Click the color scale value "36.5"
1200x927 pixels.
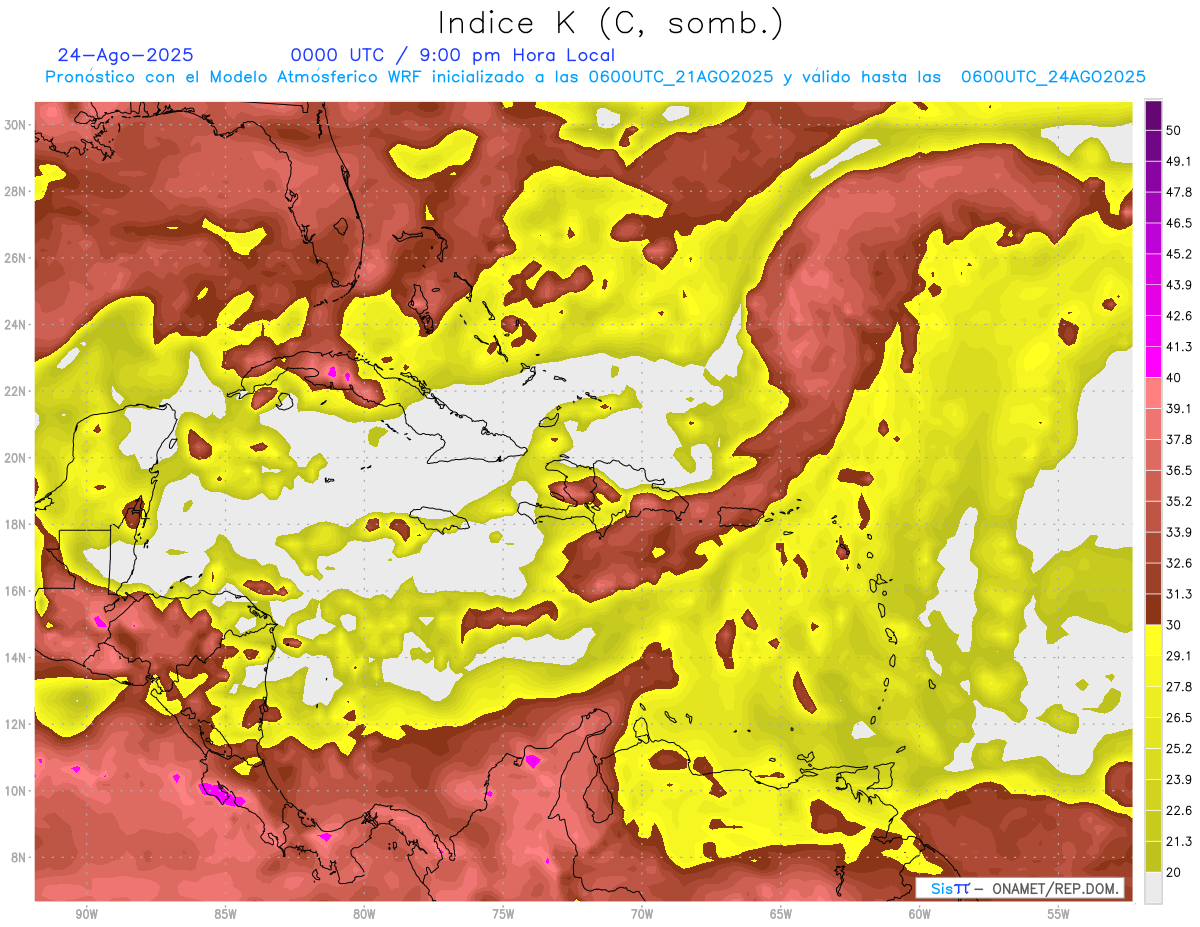point(1179,470)
